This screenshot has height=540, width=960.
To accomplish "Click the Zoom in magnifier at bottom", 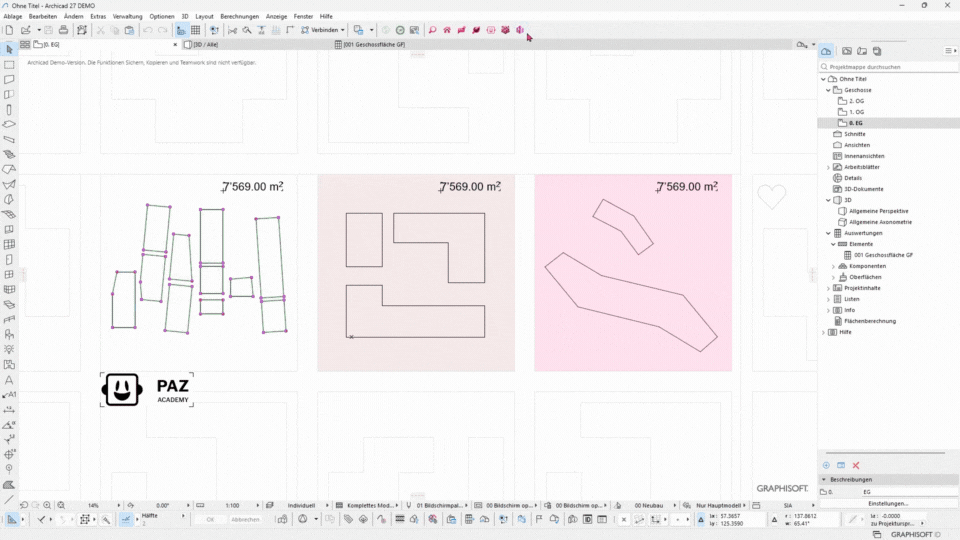I will pos(47,505).
